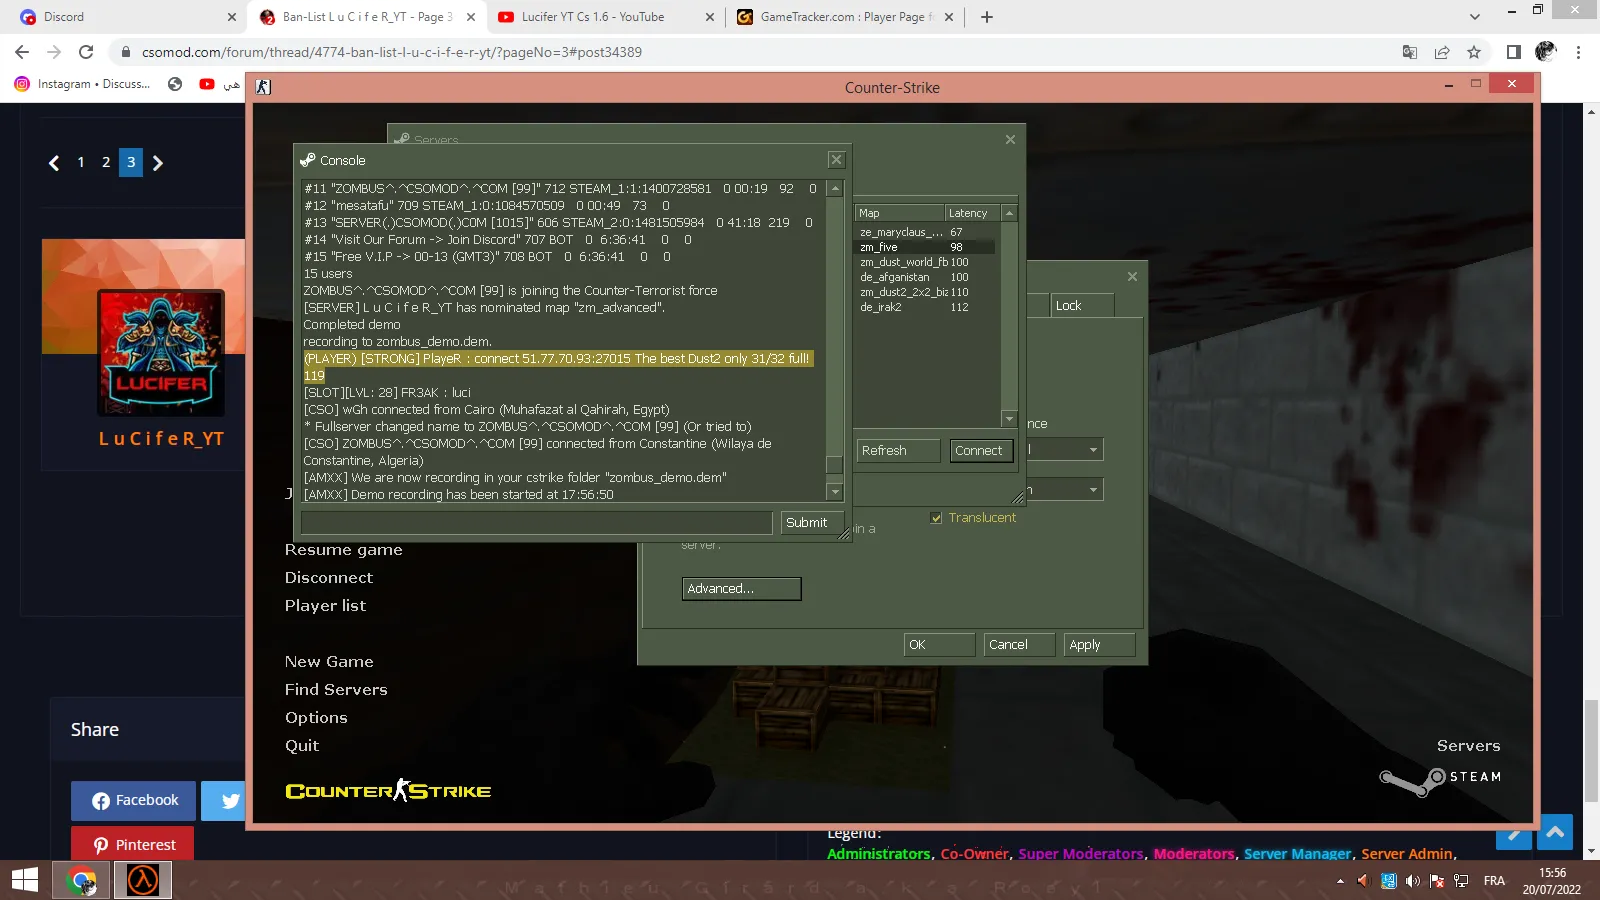The height and width of the screenshot is (900, 1600).
Task: Click the Connect button
Action: [979, 451]
